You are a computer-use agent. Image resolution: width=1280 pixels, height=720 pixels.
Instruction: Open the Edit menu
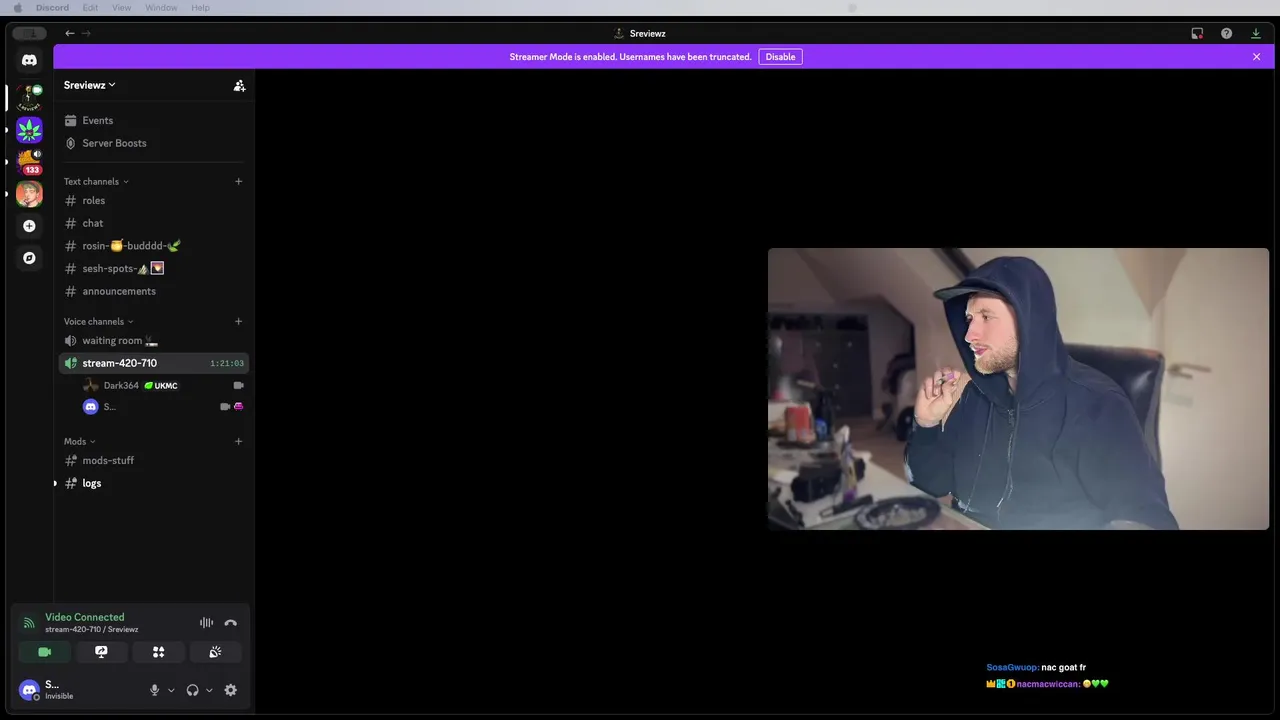[x=90, y=8]
